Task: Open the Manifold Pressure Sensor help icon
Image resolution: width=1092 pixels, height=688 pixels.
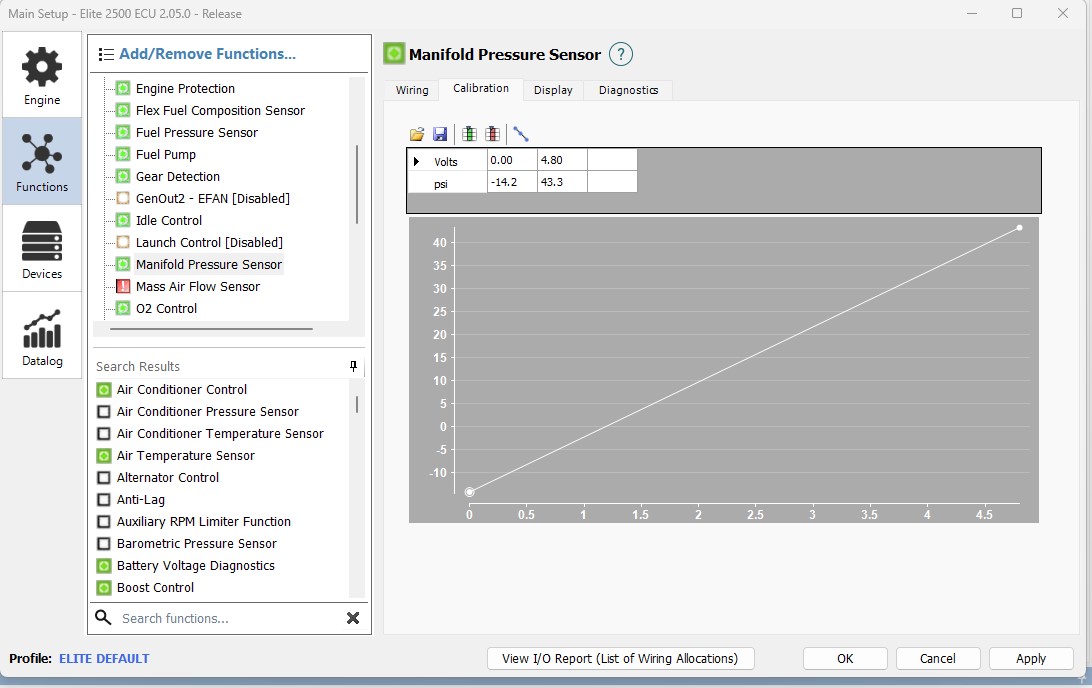Action: [x=621, y=55]
